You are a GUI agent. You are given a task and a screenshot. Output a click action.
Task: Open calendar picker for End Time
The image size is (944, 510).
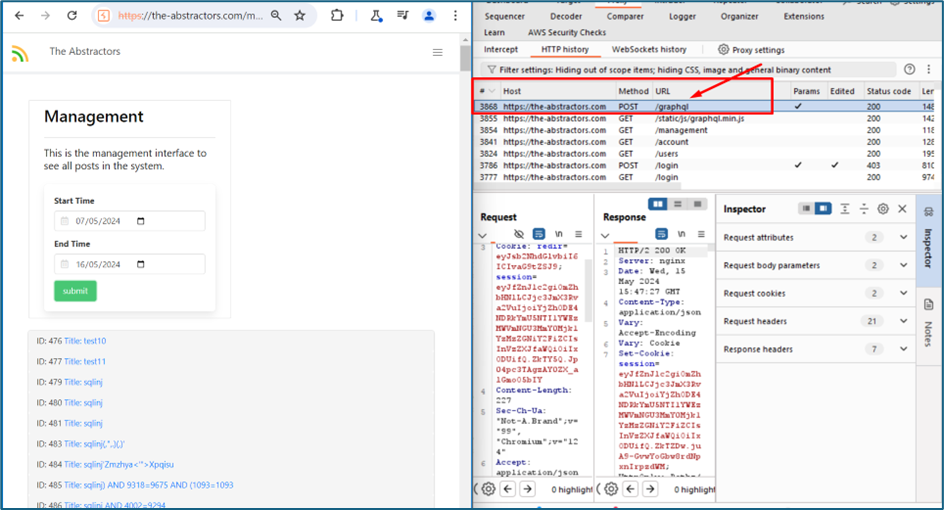tap(141, 264)
